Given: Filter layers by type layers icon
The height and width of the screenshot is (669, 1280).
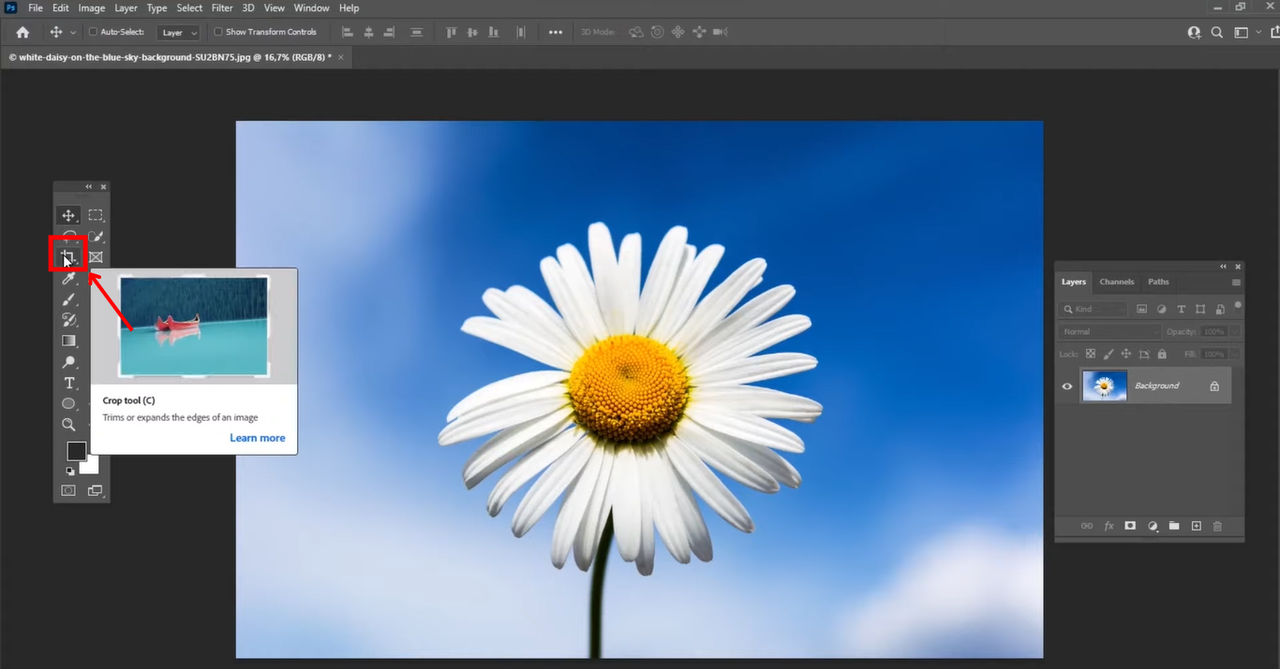Looking at the screenshot, I should pos(1181,310).
